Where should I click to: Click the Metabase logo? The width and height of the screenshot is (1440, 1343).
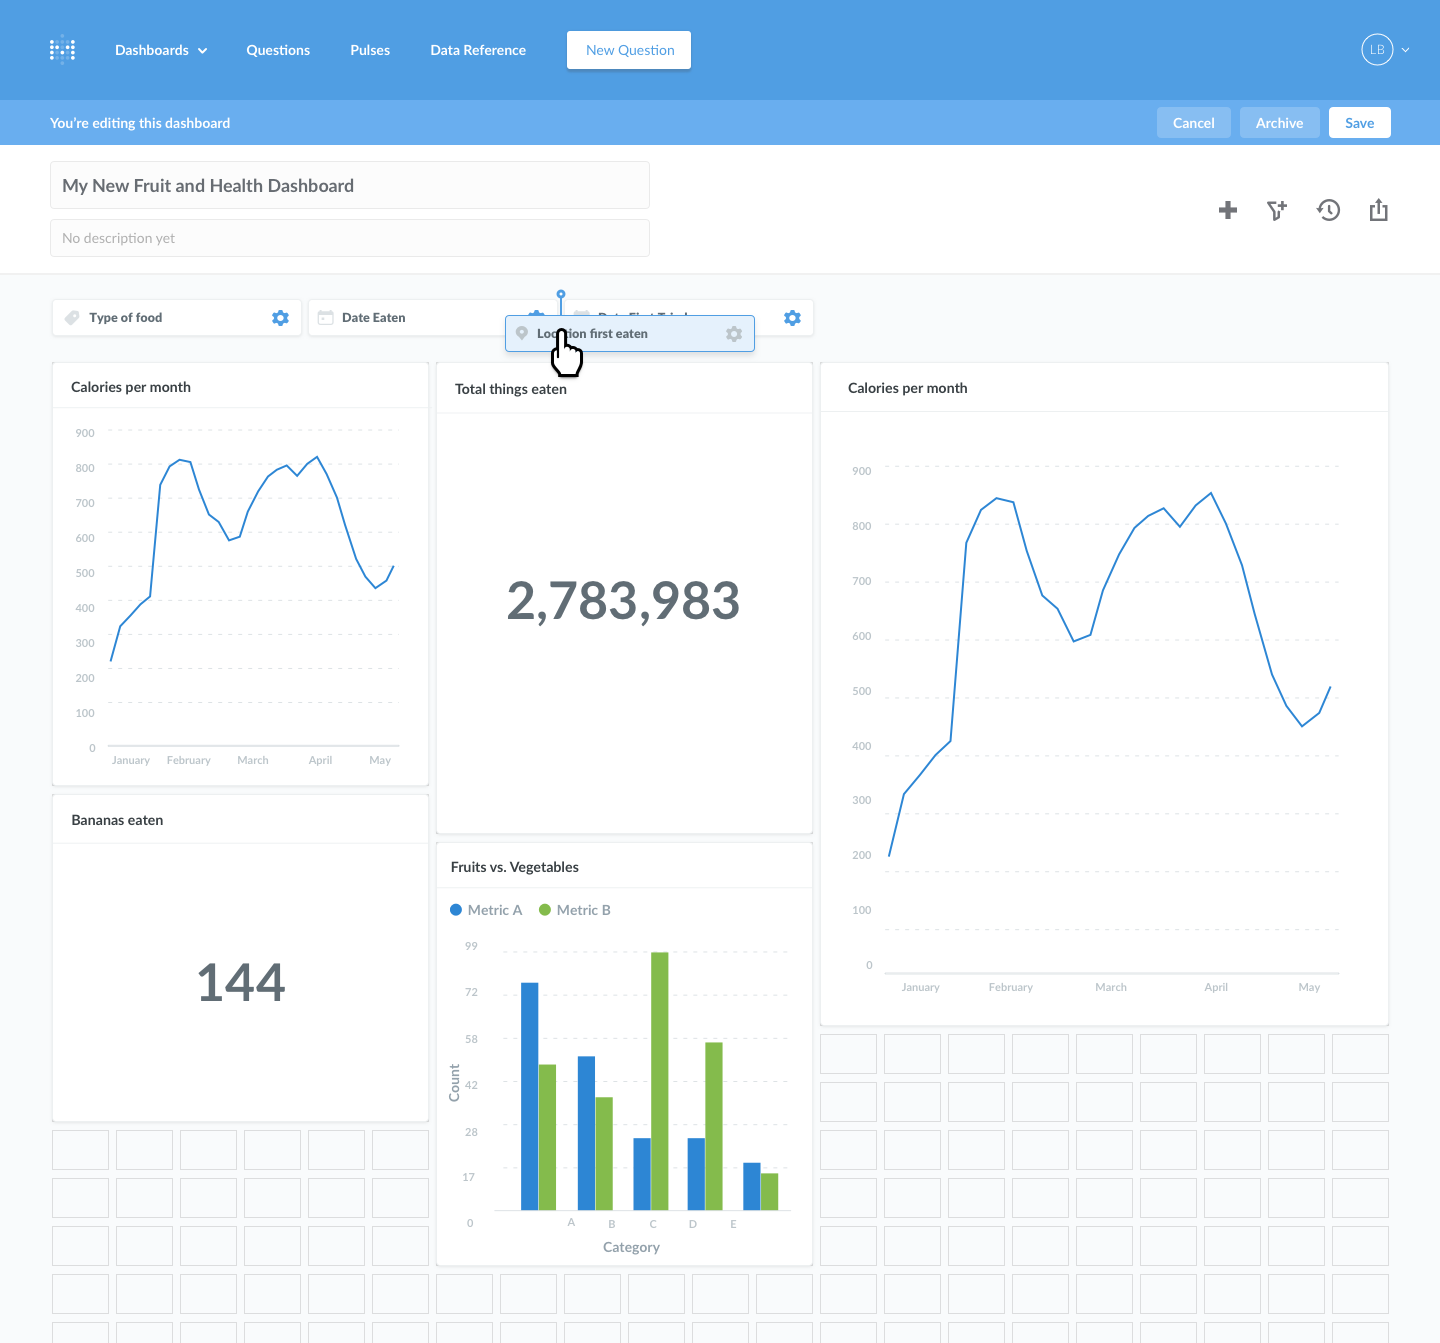(62, 49)
